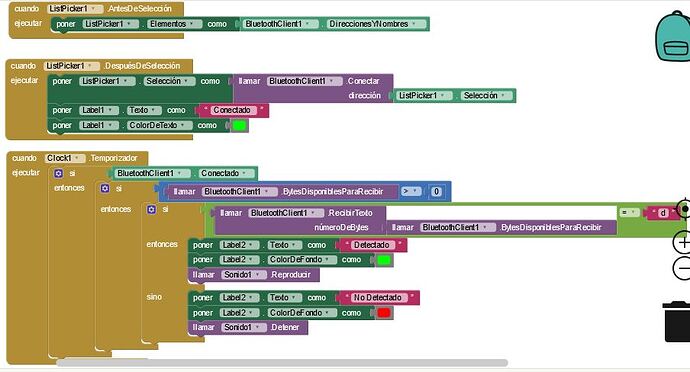Open the backpack storage icon
690x372 pixels.
point(673,37)
